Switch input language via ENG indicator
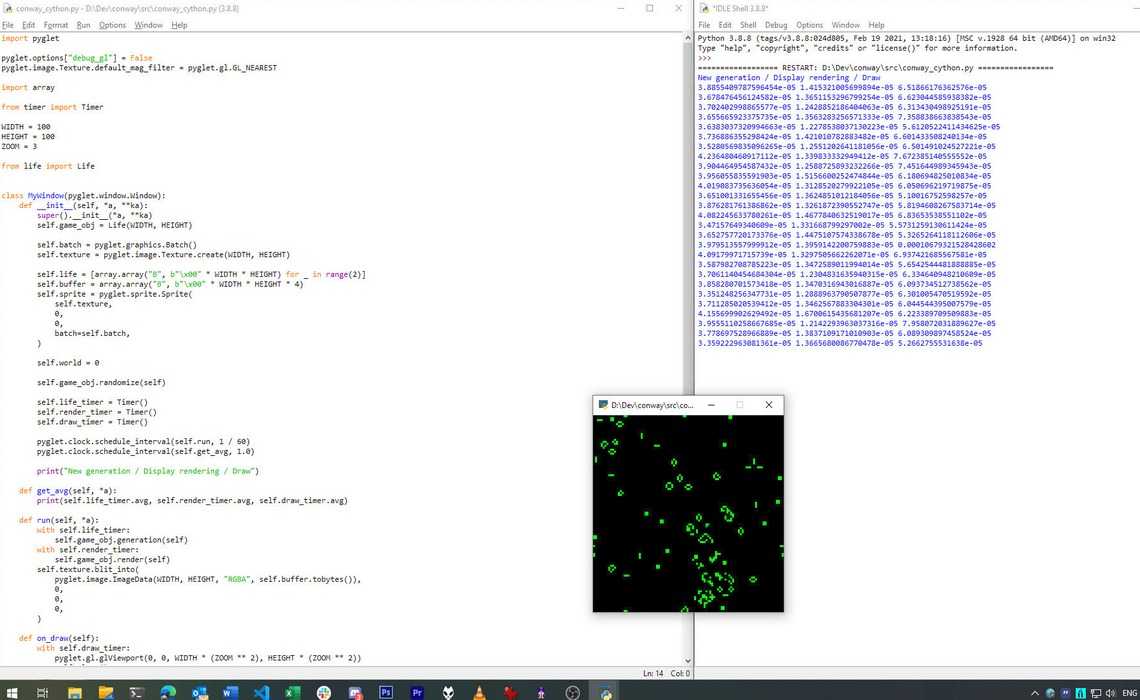Viewport: 1140px width, 700px height. 1129,693
